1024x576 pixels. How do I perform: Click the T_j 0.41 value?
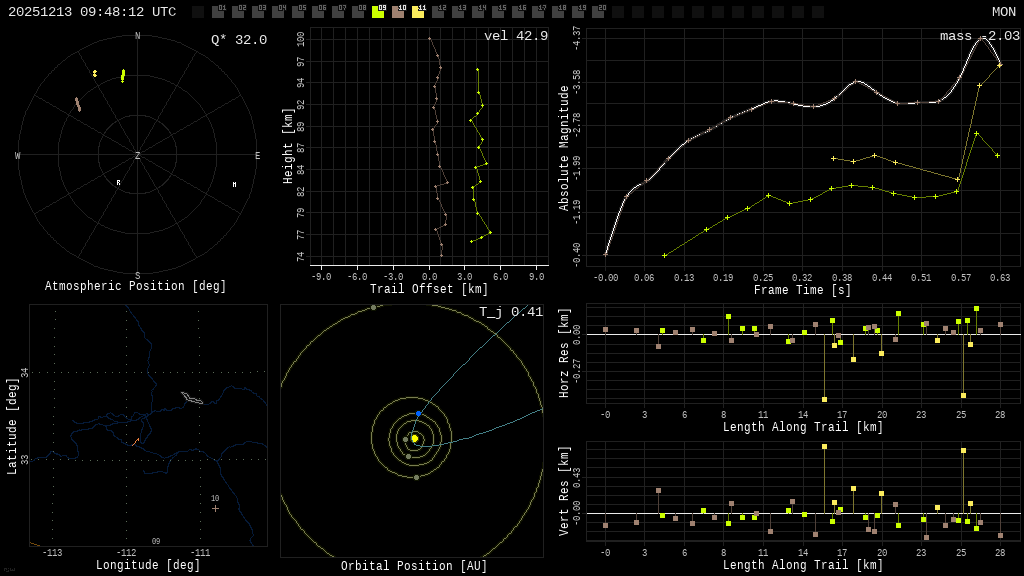pos(510,312)
